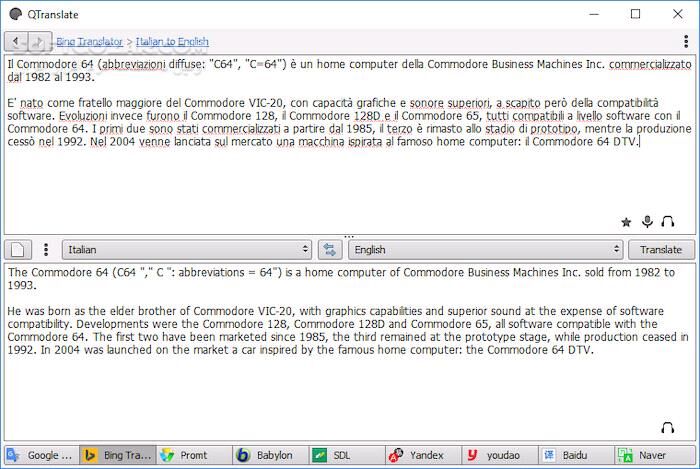Swap source and target languages
700x469 pixels.
(329, 249)
